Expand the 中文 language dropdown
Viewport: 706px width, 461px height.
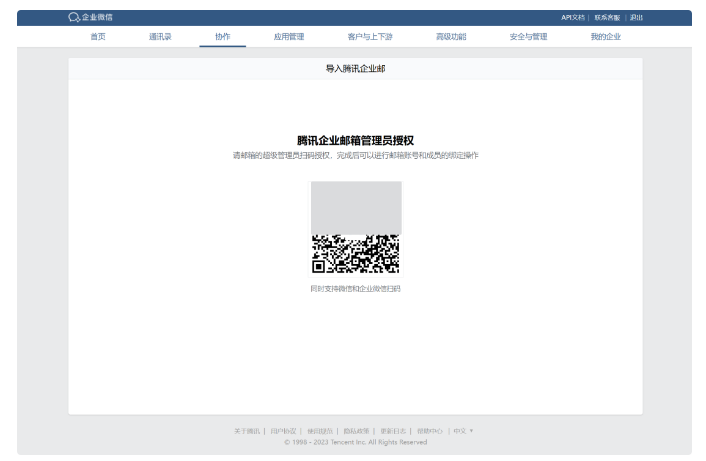point(463,431)
